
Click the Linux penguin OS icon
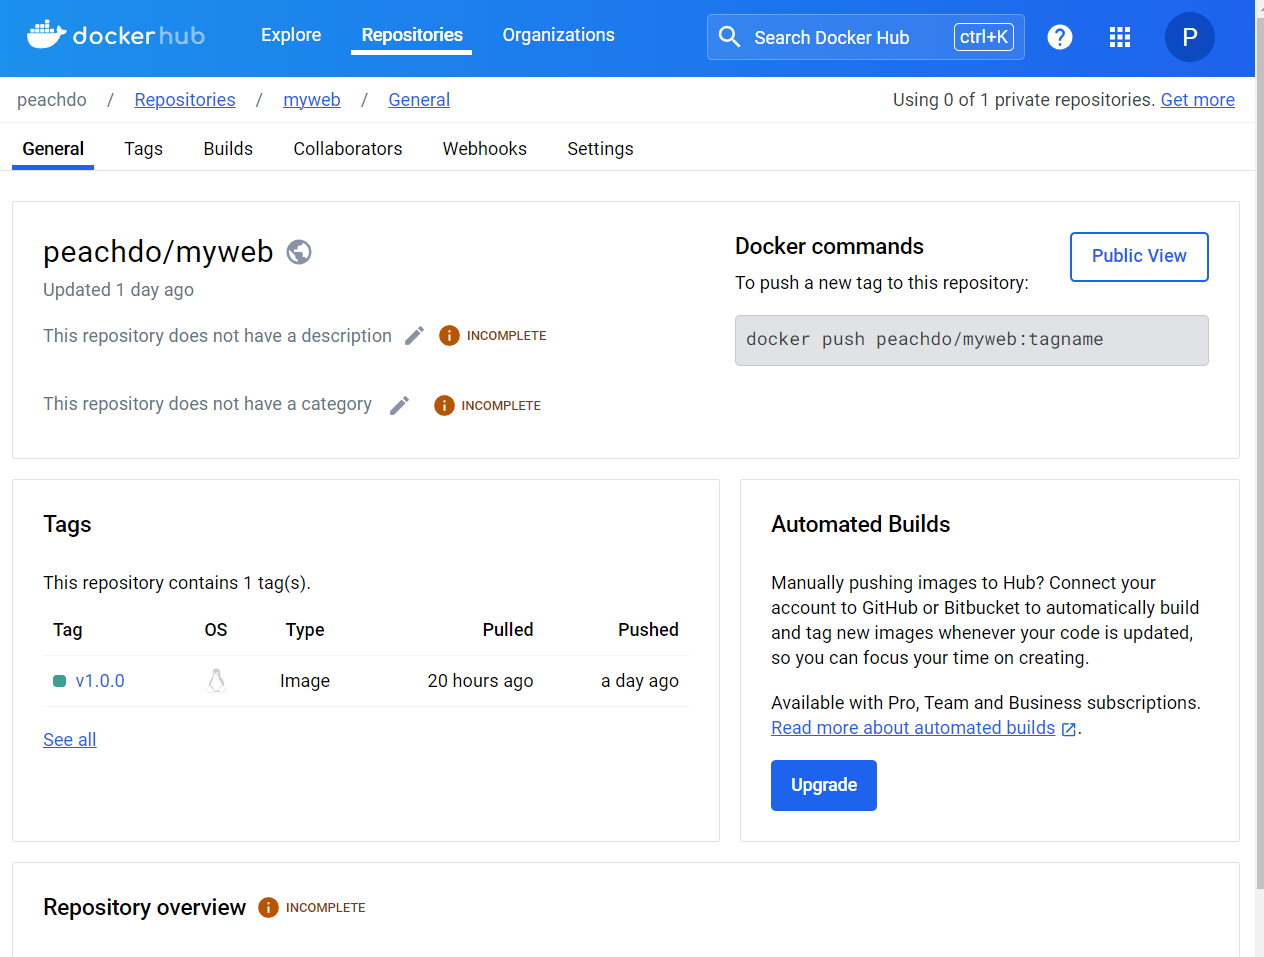tap(216, 681)
